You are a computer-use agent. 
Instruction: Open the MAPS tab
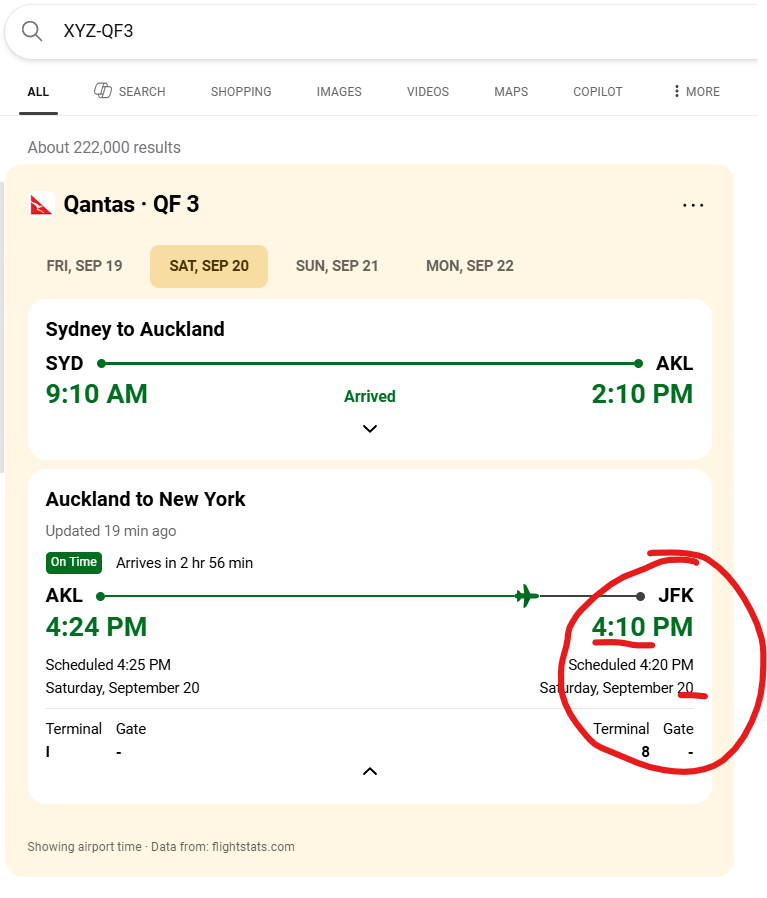click(x=511, y=92)
